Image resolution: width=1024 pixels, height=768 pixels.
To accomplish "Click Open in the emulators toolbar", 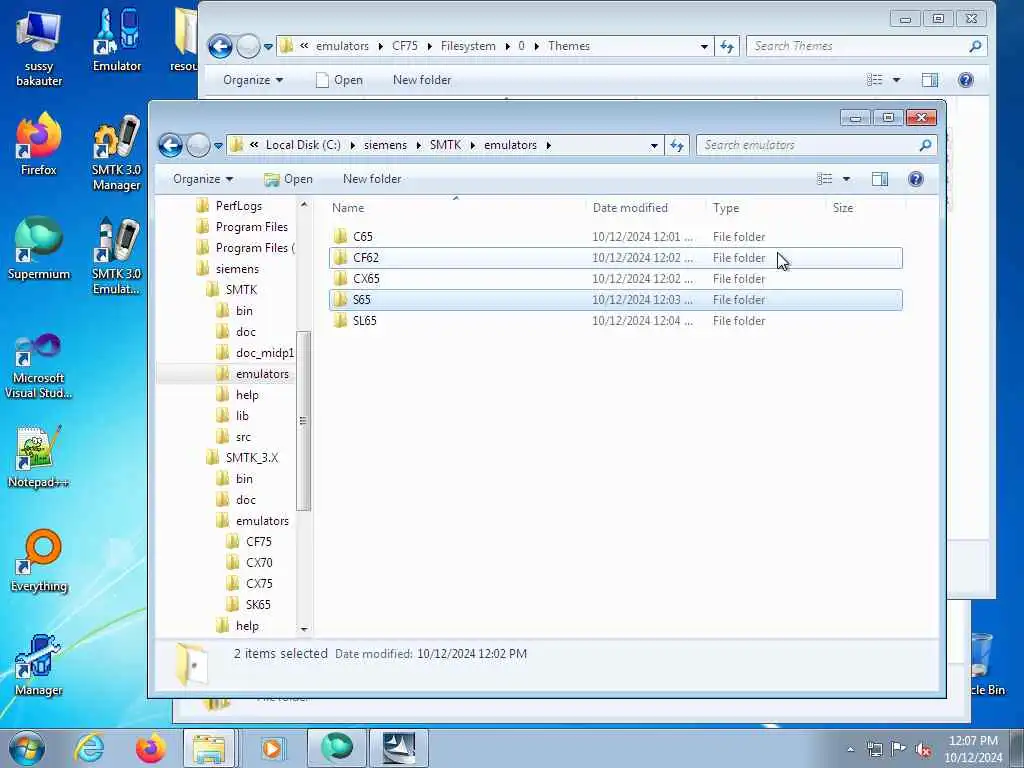I will pyautogui.click(x=288, y=179).
